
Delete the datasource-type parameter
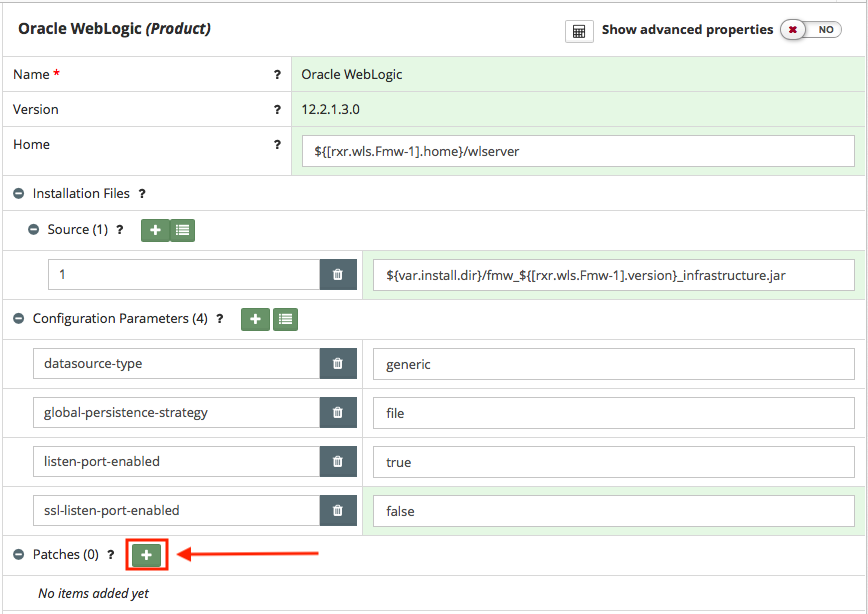point(338,364)
